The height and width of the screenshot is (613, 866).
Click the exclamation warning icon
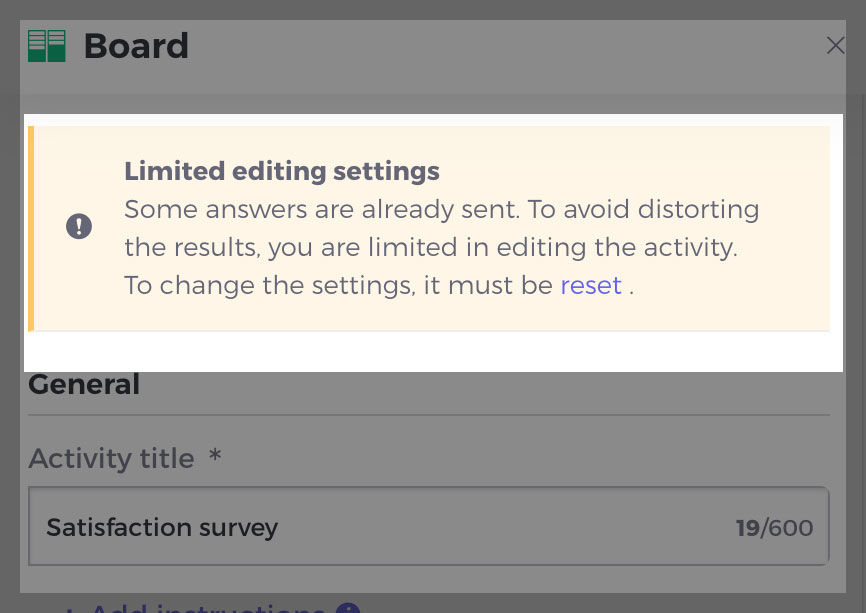pos(79,226)
